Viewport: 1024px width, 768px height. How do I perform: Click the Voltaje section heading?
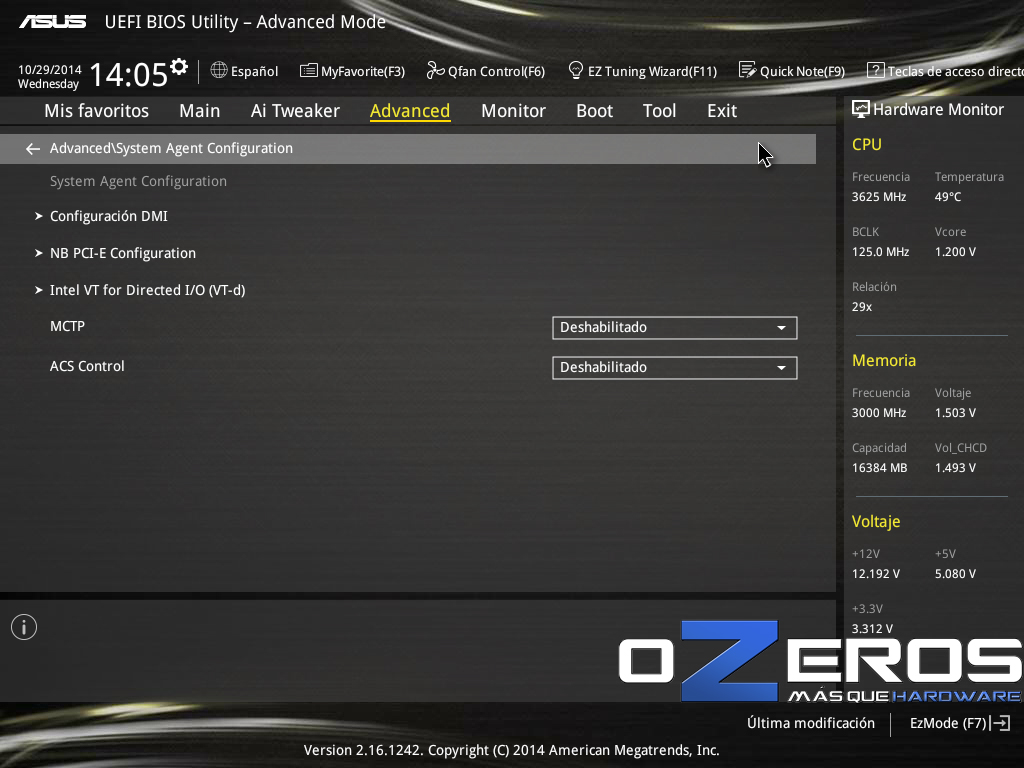[876, 521]
